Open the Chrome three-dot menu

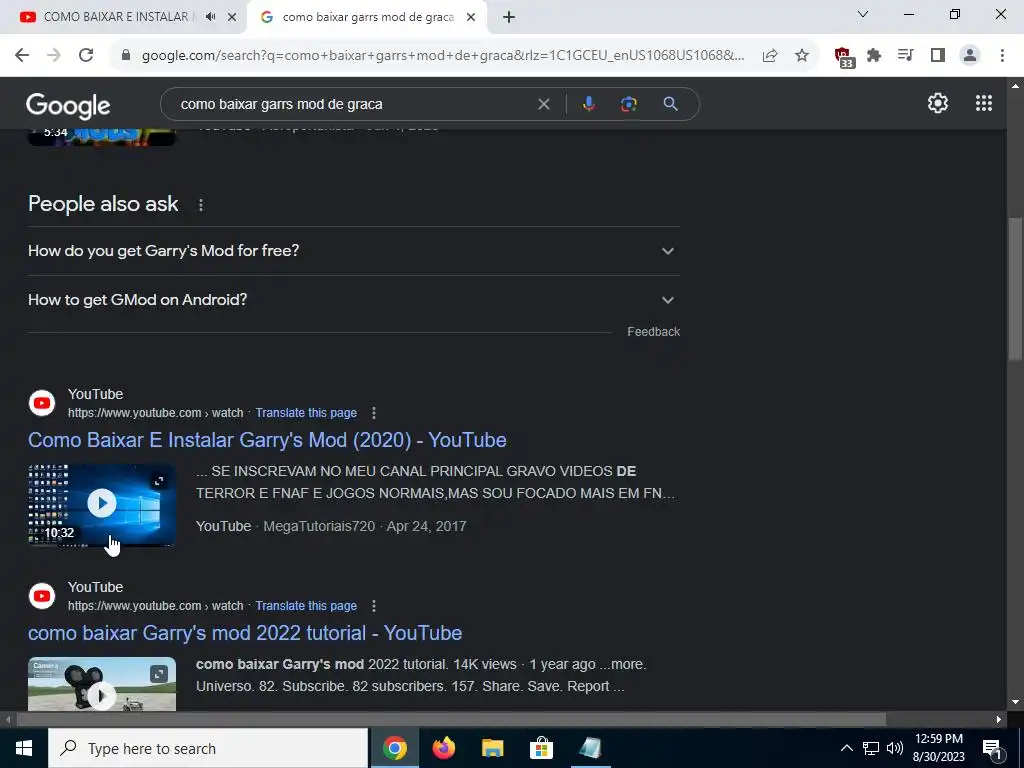click(x=1002, y=55)
